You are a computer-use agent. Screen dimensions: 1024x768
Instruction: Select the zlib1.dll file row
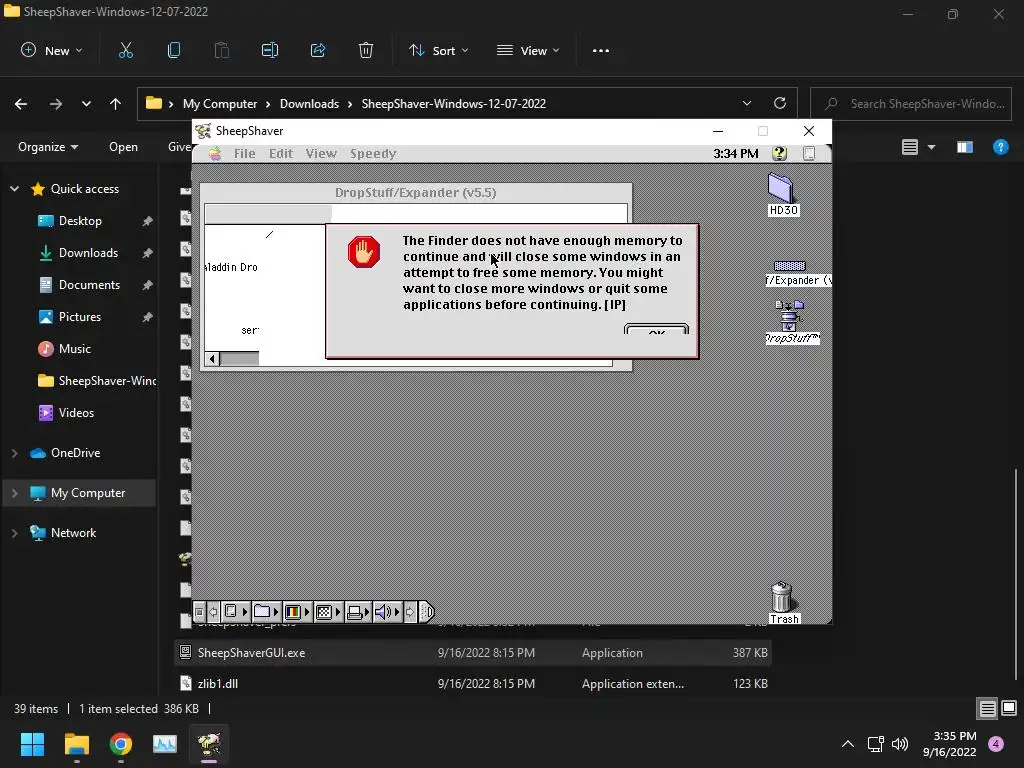point(473,683)
